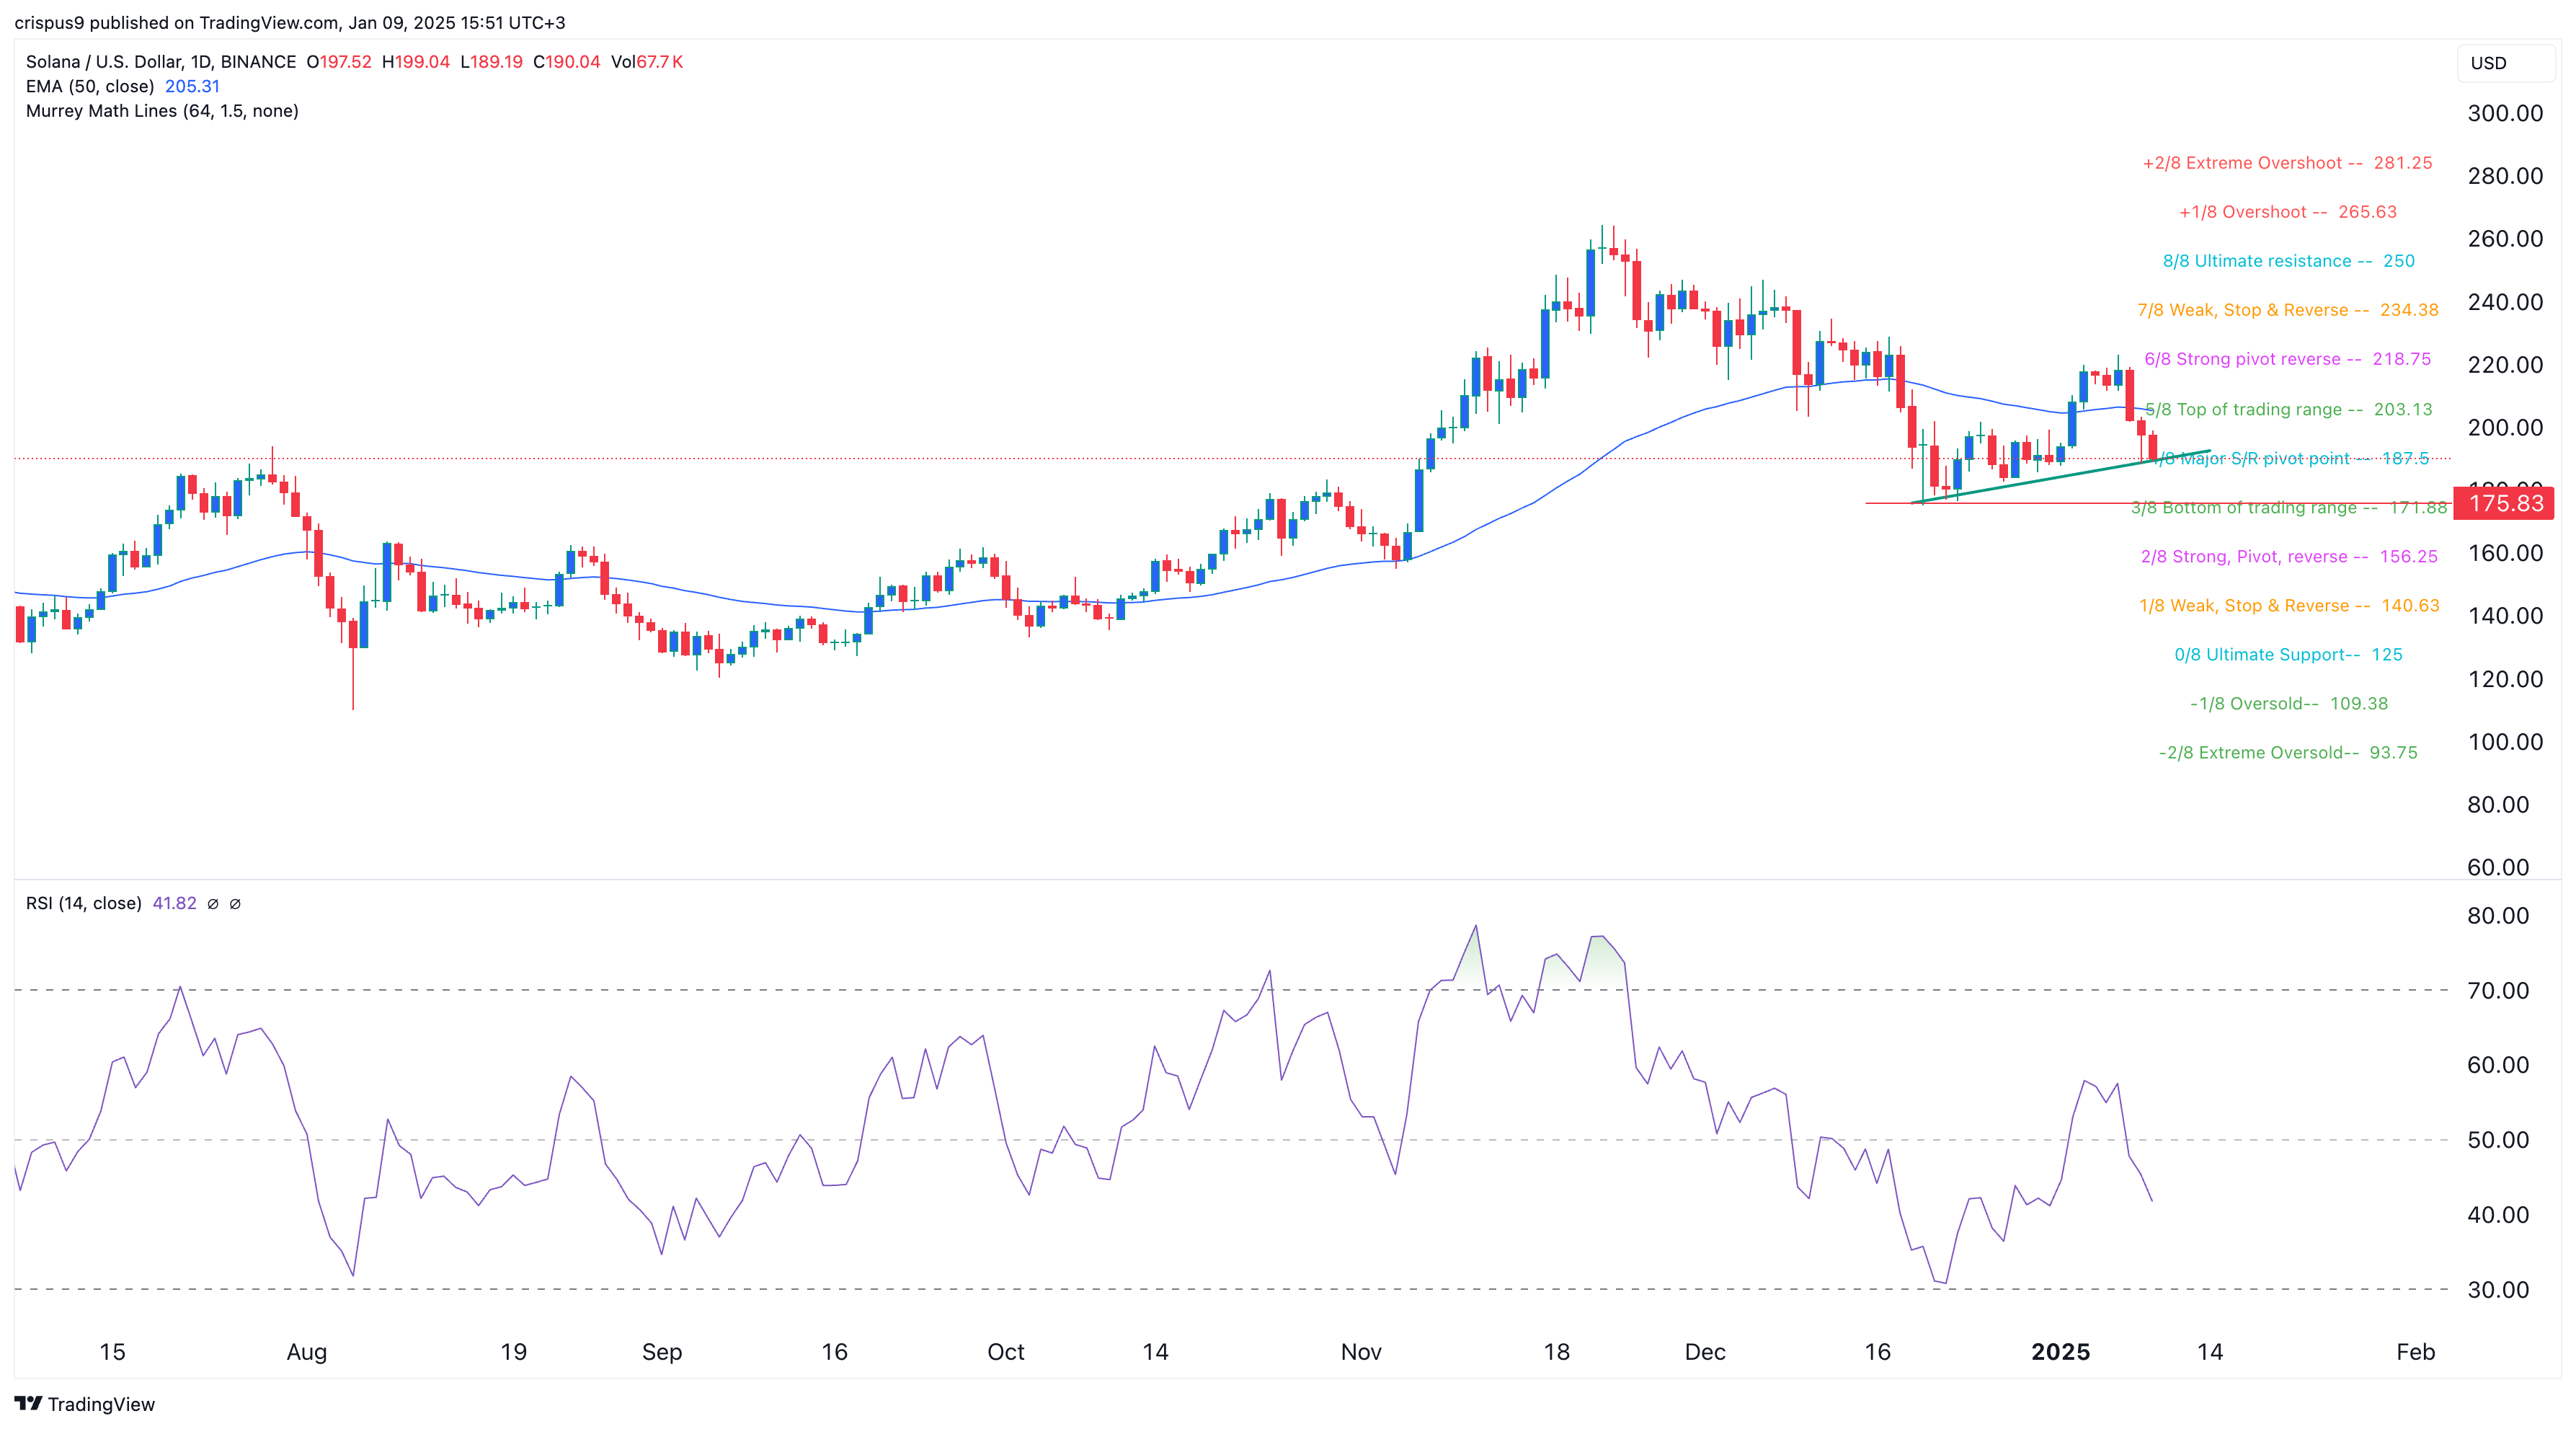Click the TradingView logo icon
The image size is (2576, 1429).
point(28,1403)
